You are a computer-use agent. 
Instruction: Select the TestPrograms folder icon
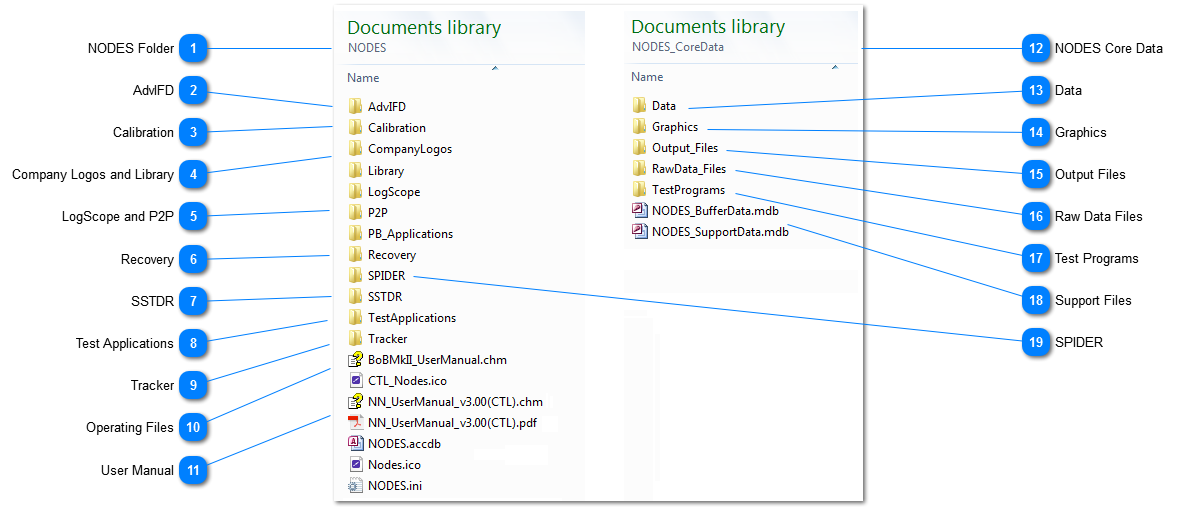coord(640,190)
